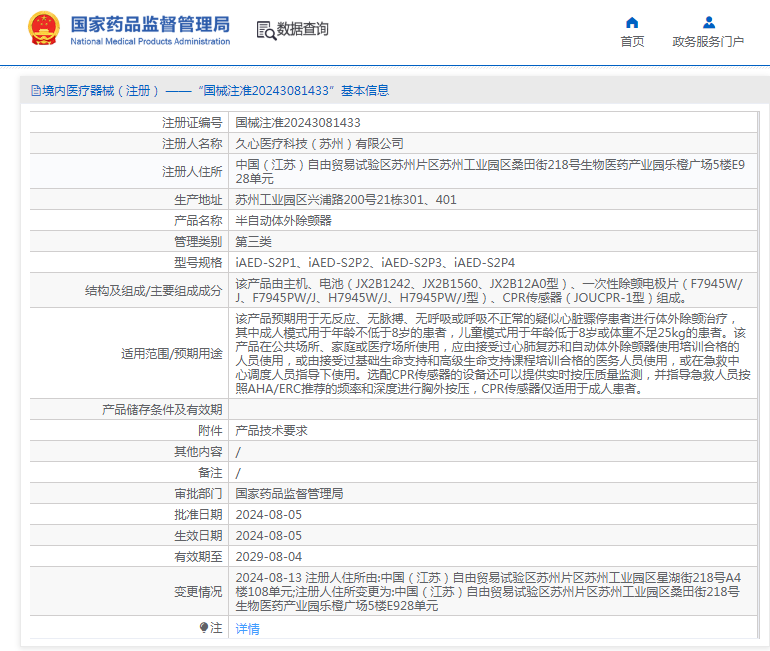Screen dimensions: 770x651
Task: Click the 附件 label
Action: [210, 431]
